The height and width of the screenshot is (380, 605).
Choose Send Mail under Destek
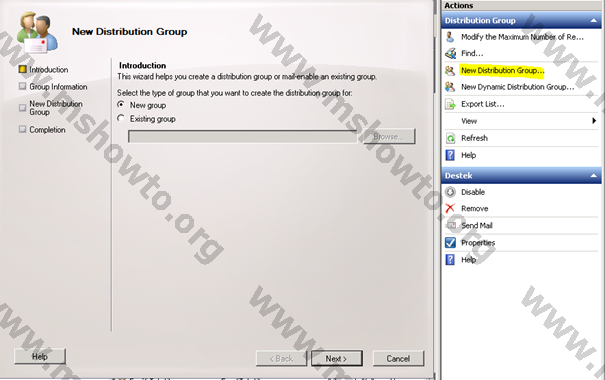click(x=477, y=226)
